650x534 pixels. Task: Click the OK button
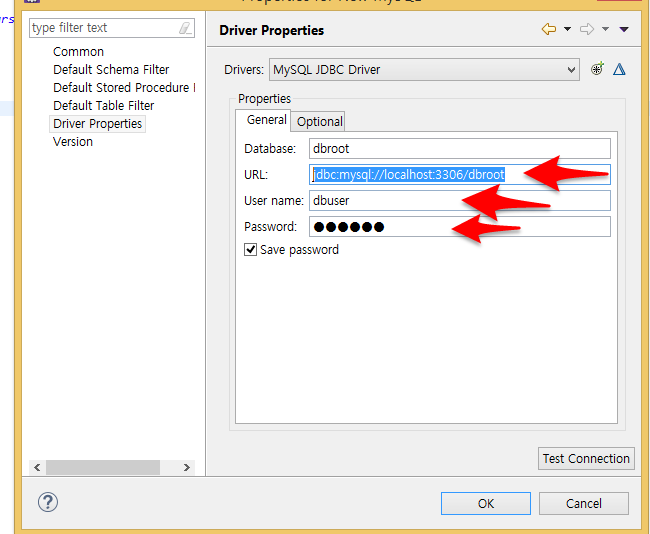(486, 503)
